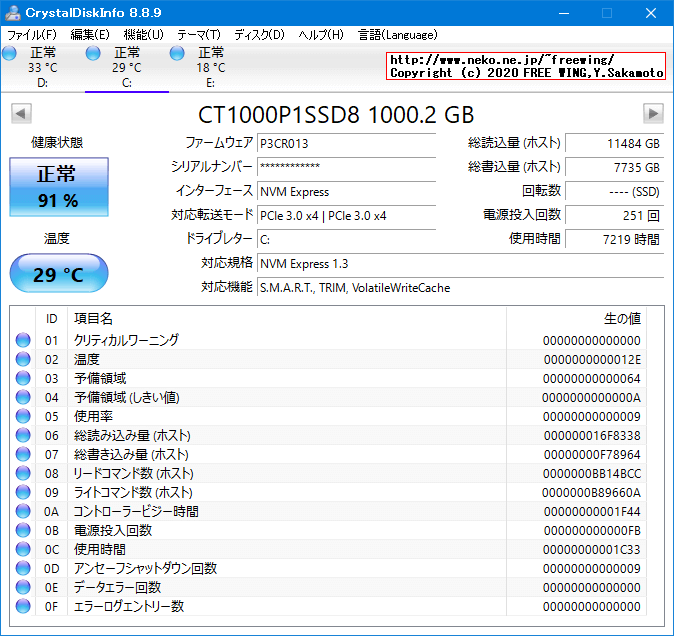Image resolution: width=674 pixels, height=636 pixels.
Task: Click status orb for ID 0D アンセーフシャットダウン回数
Action: click(23, 568)
